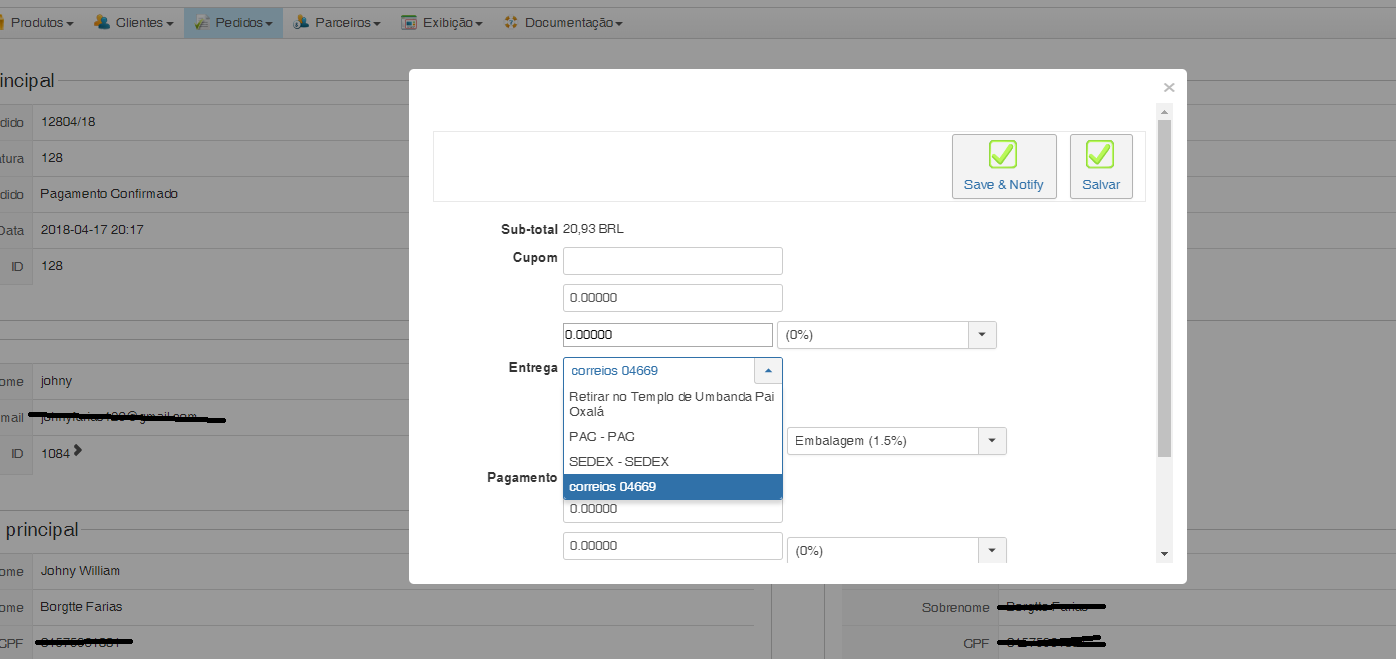1396x659 pixels.
Task: Click the green checkmark on Save & Notify
Action: pos(1003,155)
